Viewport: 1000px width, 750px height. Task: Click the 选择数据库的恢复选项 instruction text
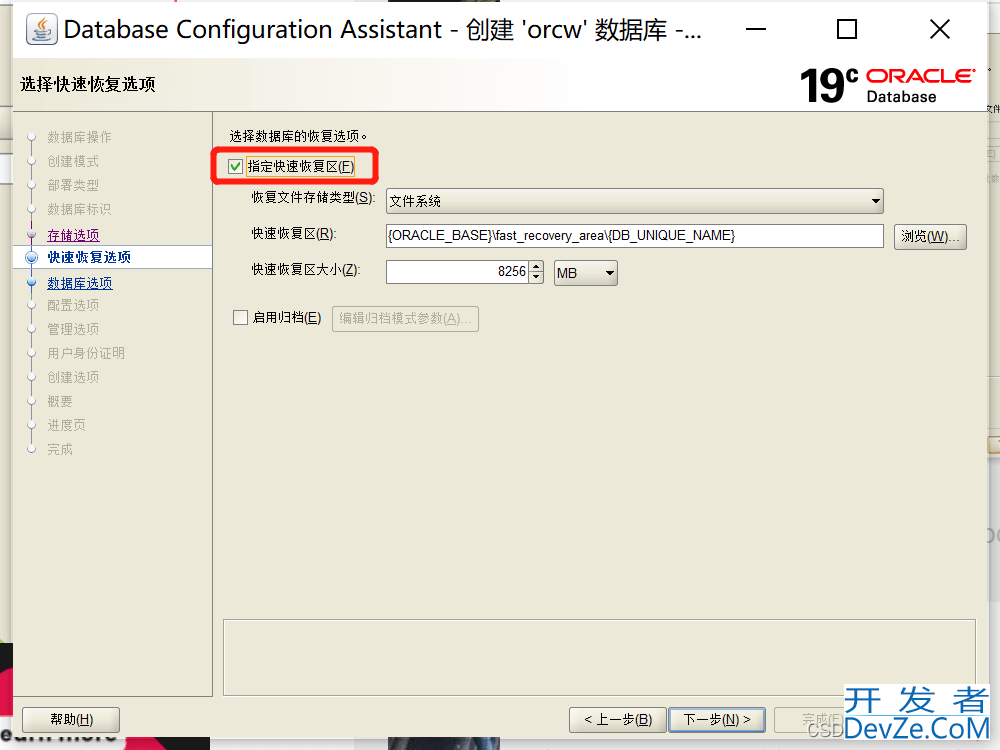pos(298,136)
